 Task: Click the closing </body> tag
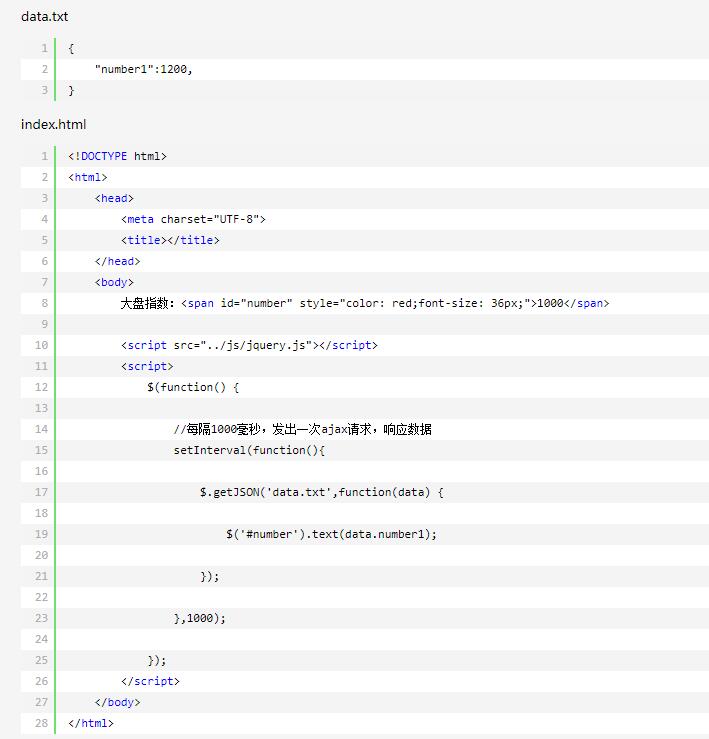click(117, 702)
